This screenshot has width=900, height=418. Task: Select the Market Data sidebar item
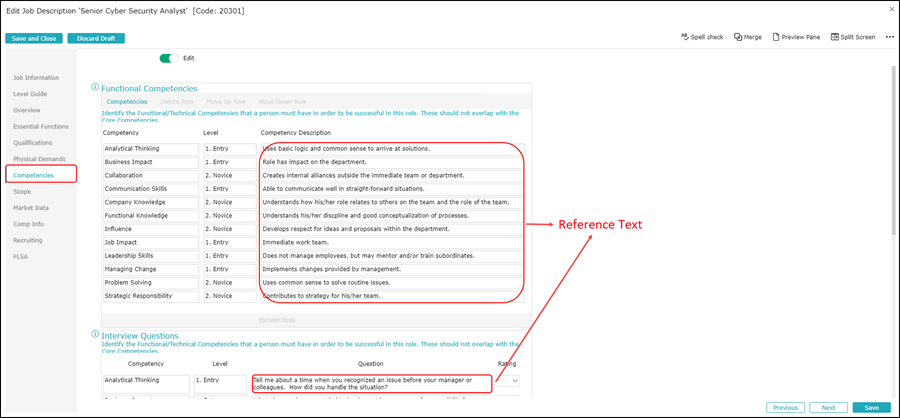[x=31, y=207]
